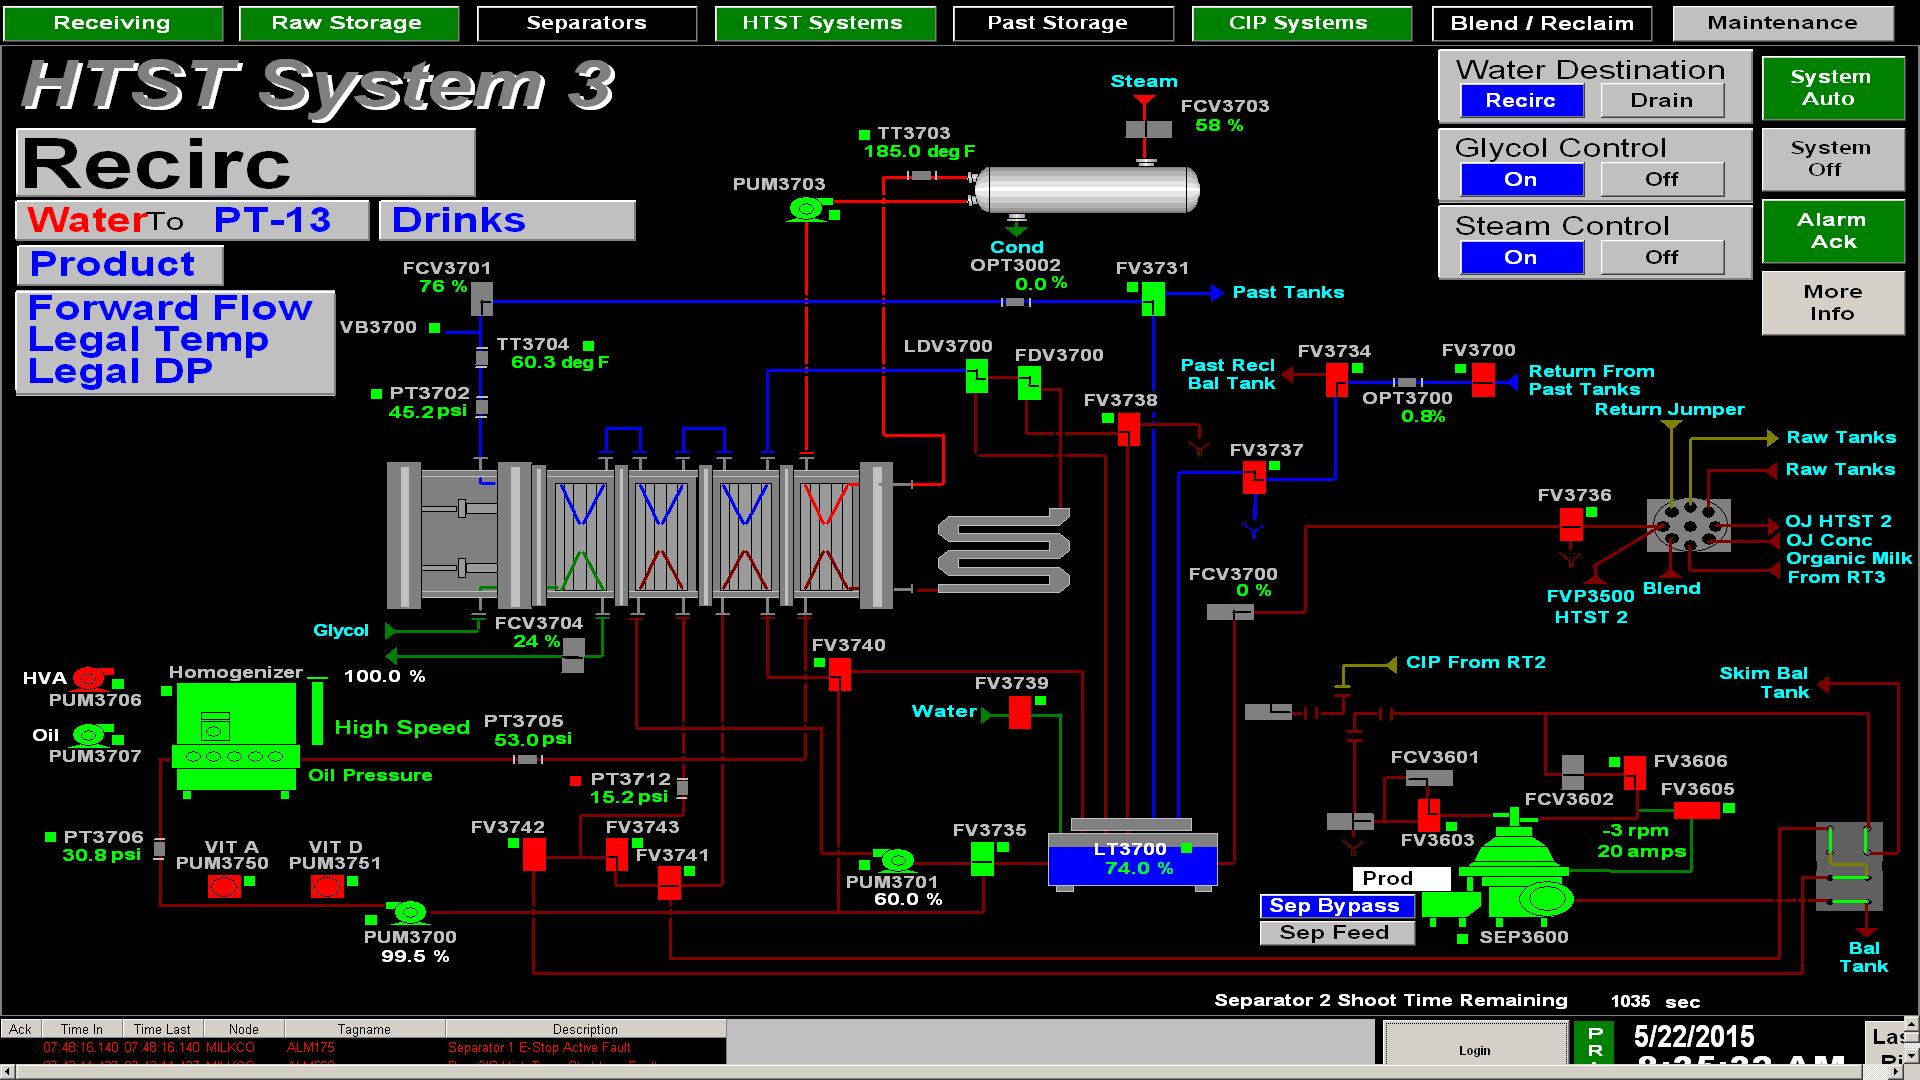The width and height of the screenshot is (1920, 1080).
Task: Click valve FV3606
Action: [1635, 773]
